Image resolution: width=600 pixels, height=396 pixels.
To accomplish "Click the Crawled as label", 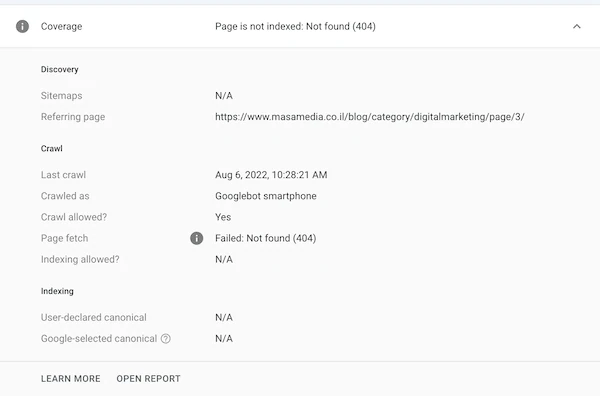I will click(65, 196).
